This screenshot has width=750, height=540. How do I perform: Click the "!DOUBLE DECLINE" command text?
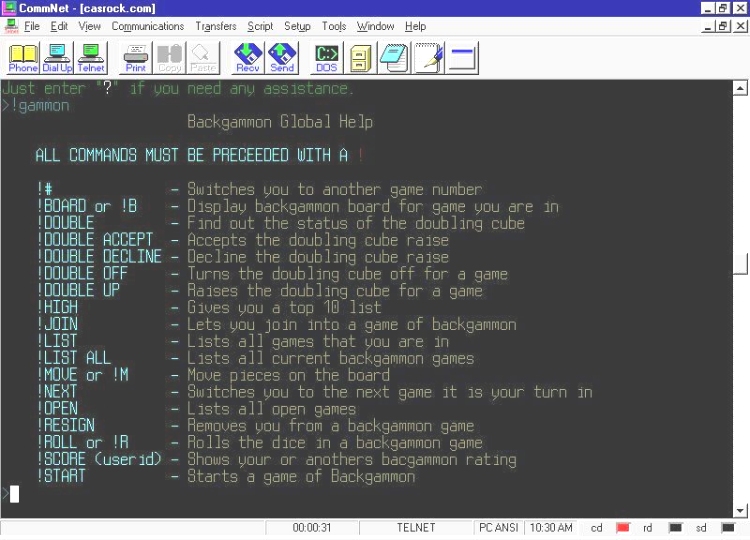99,256
